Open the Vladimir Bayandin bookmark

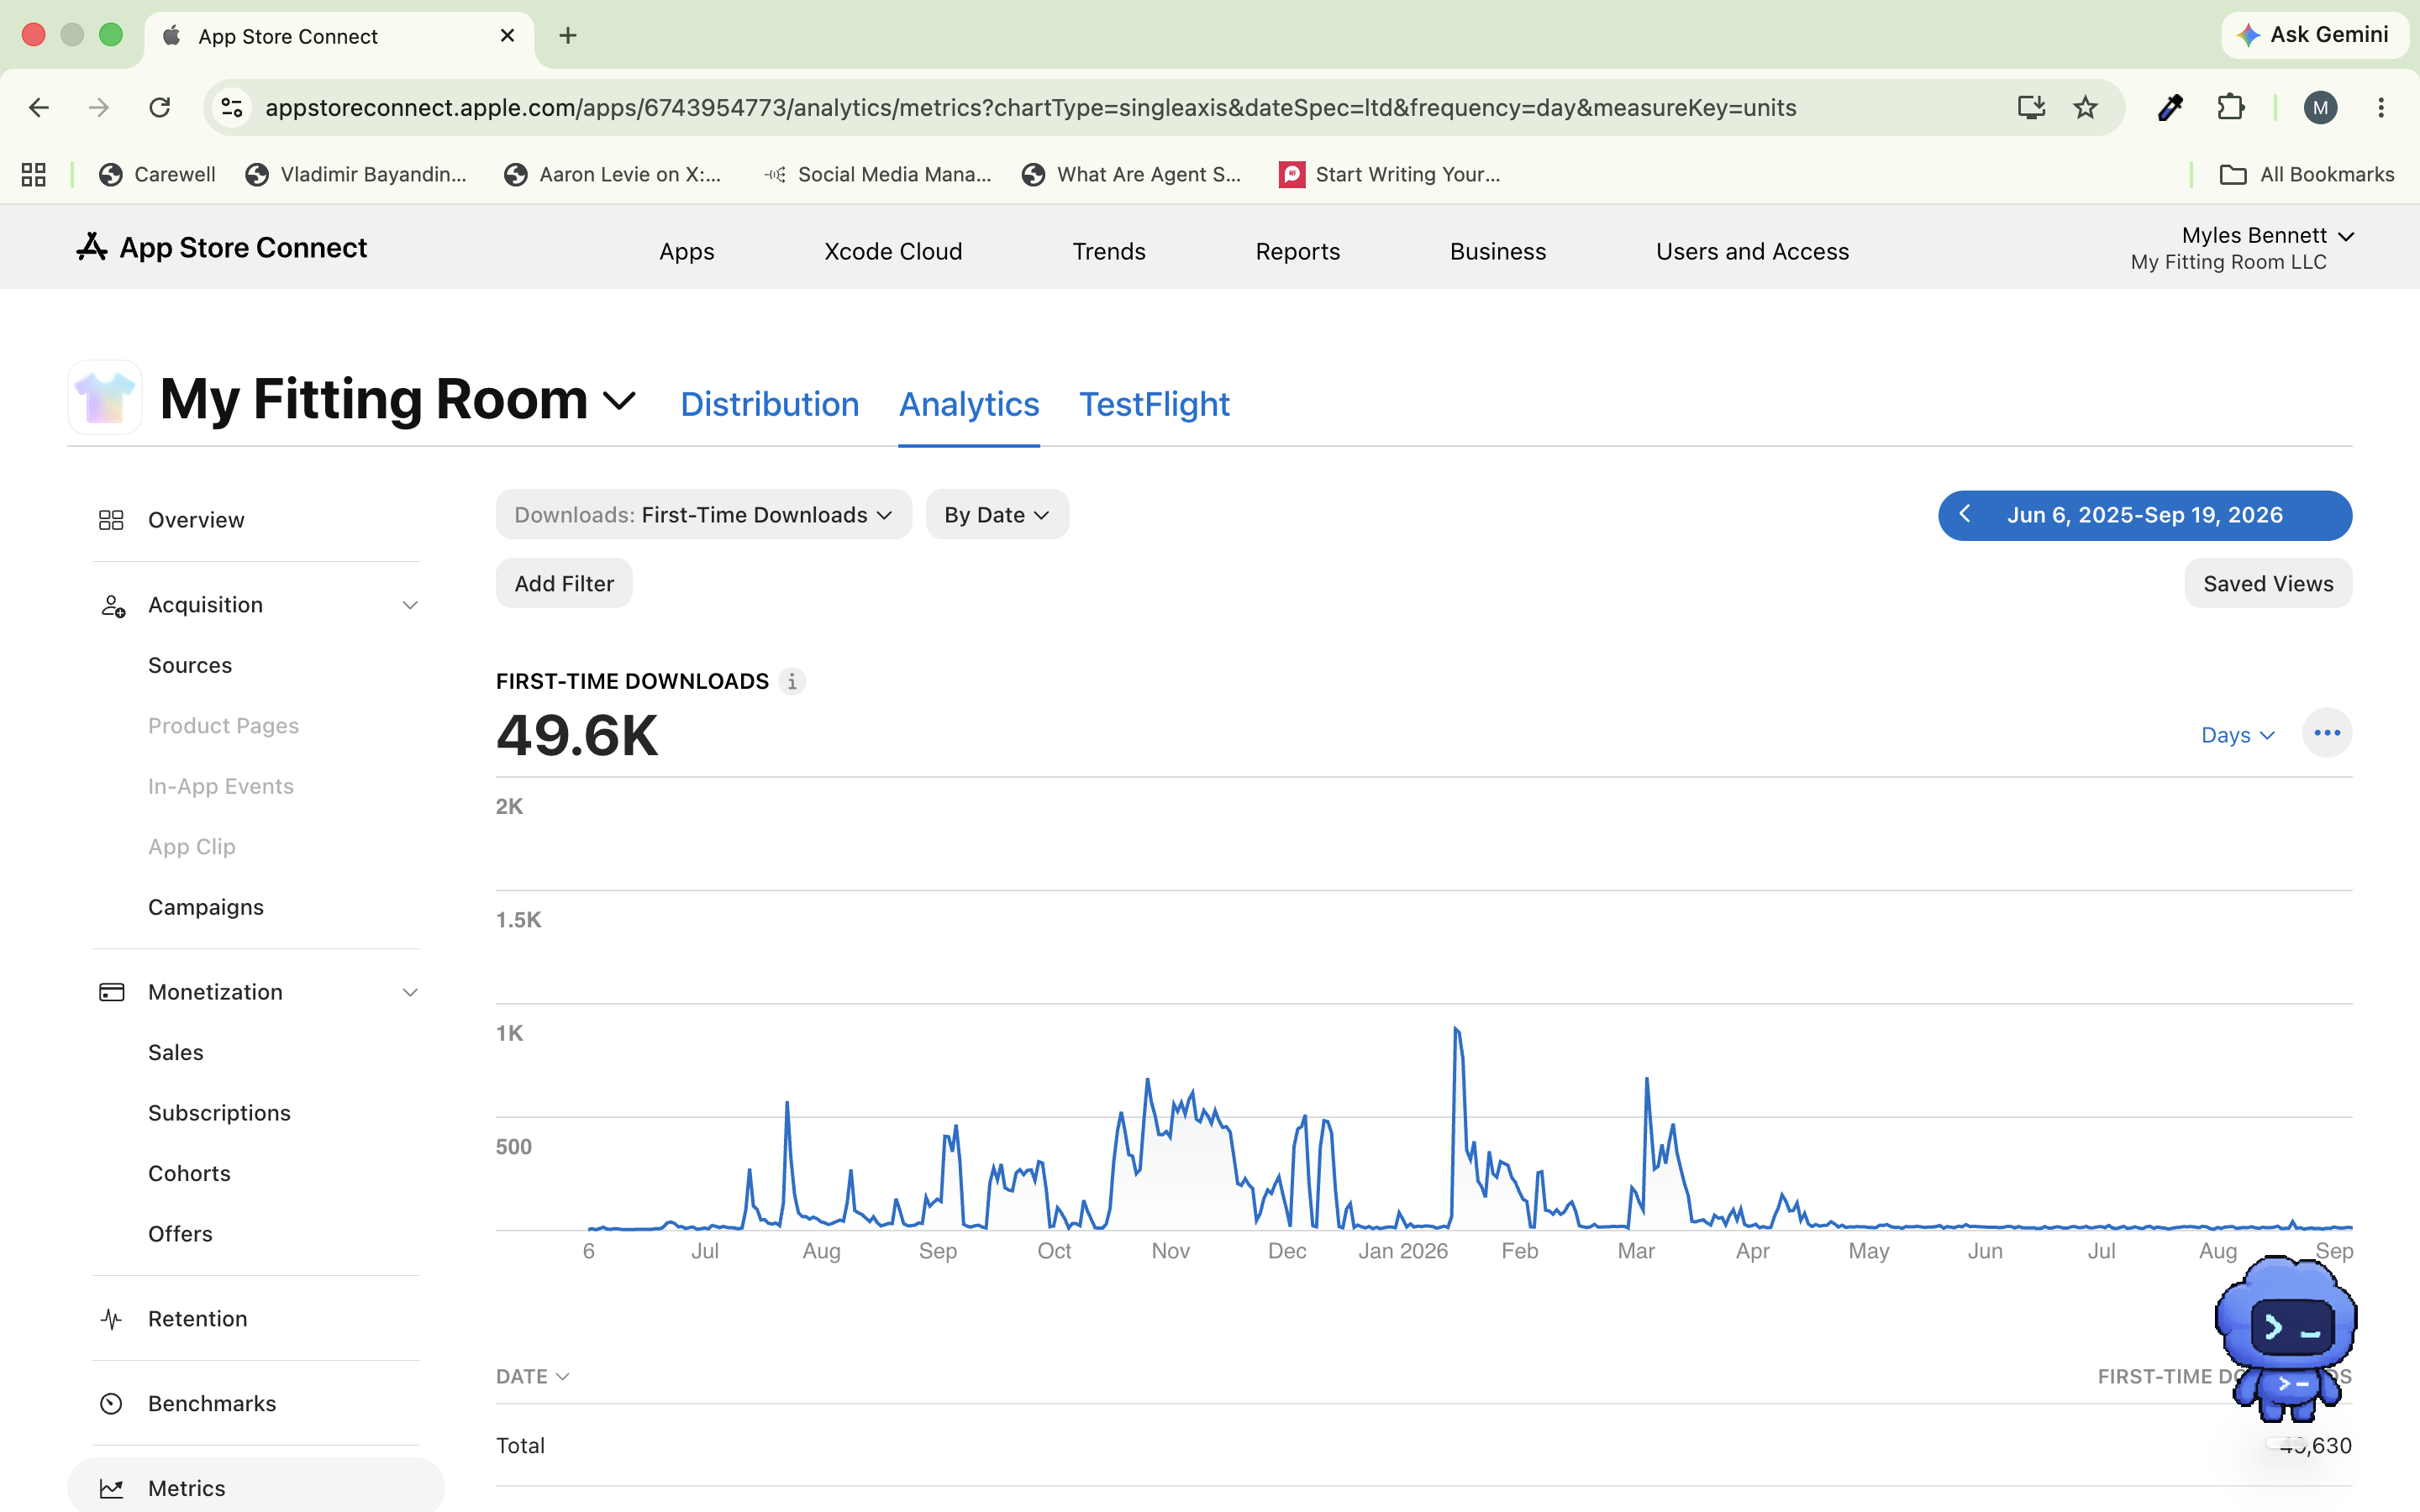(356, 175)
